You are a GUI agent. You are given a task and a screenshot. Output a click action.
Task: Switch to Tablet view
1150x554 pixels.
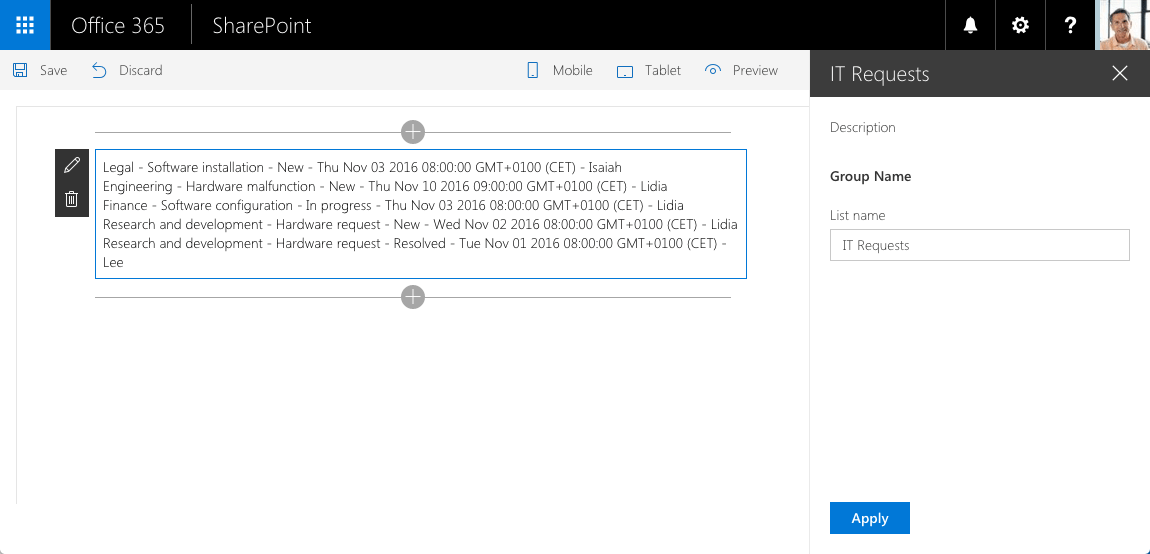[x=648, y=70]
